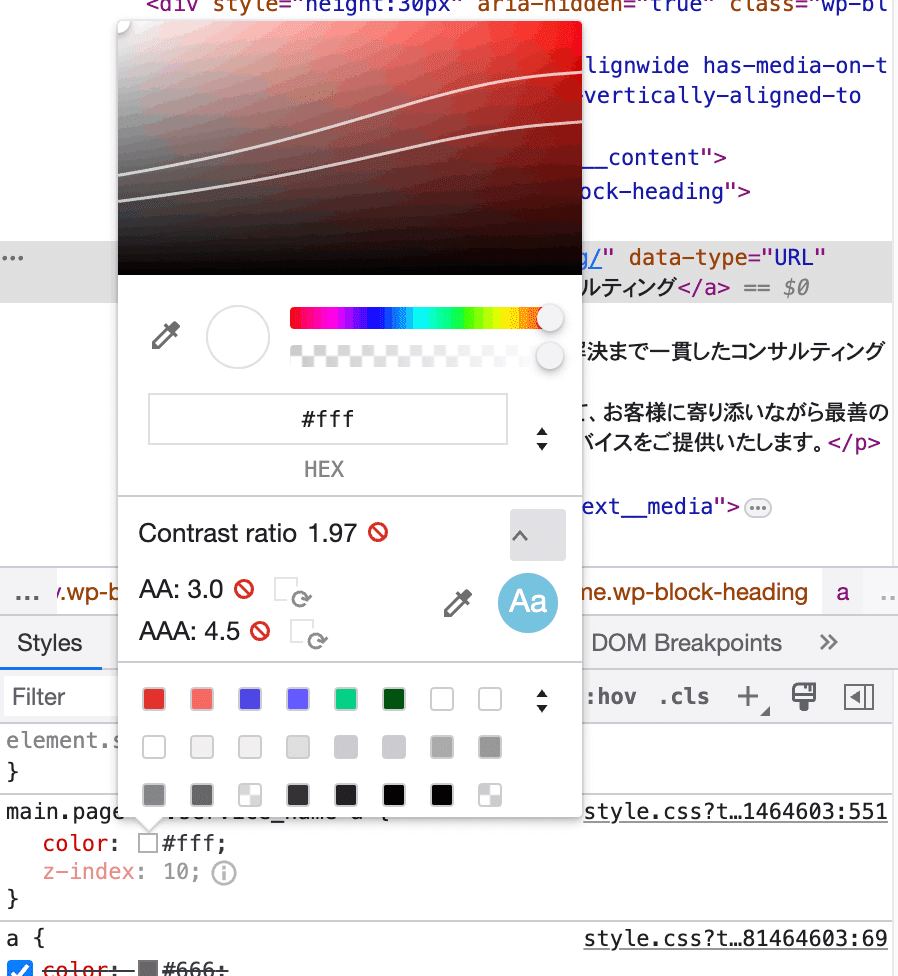Screen dimensions: 898x976
Task: Pick the mint green palette swatch
Action: 345,699
